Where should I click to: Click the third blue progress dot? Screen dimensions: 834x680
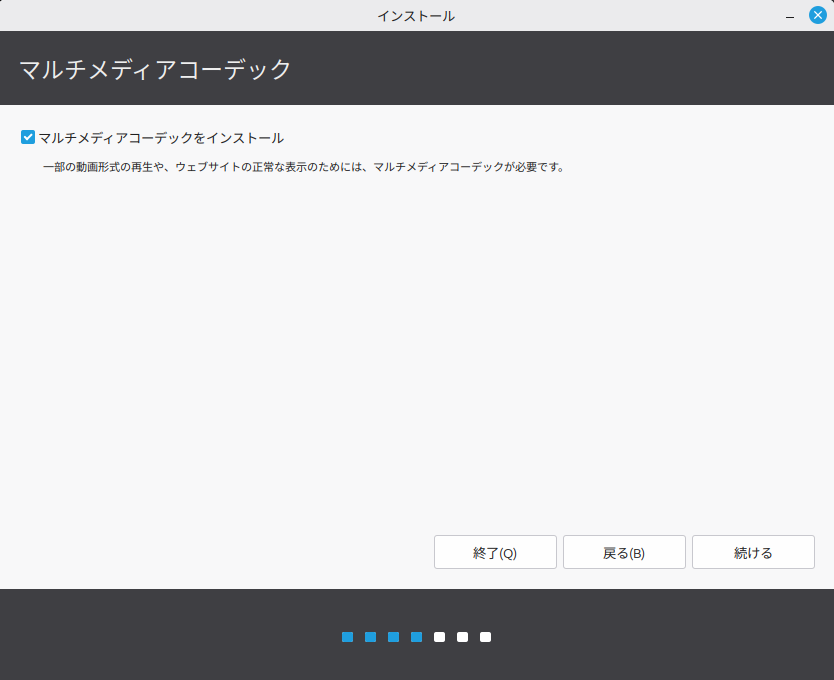tap(393, 637)
